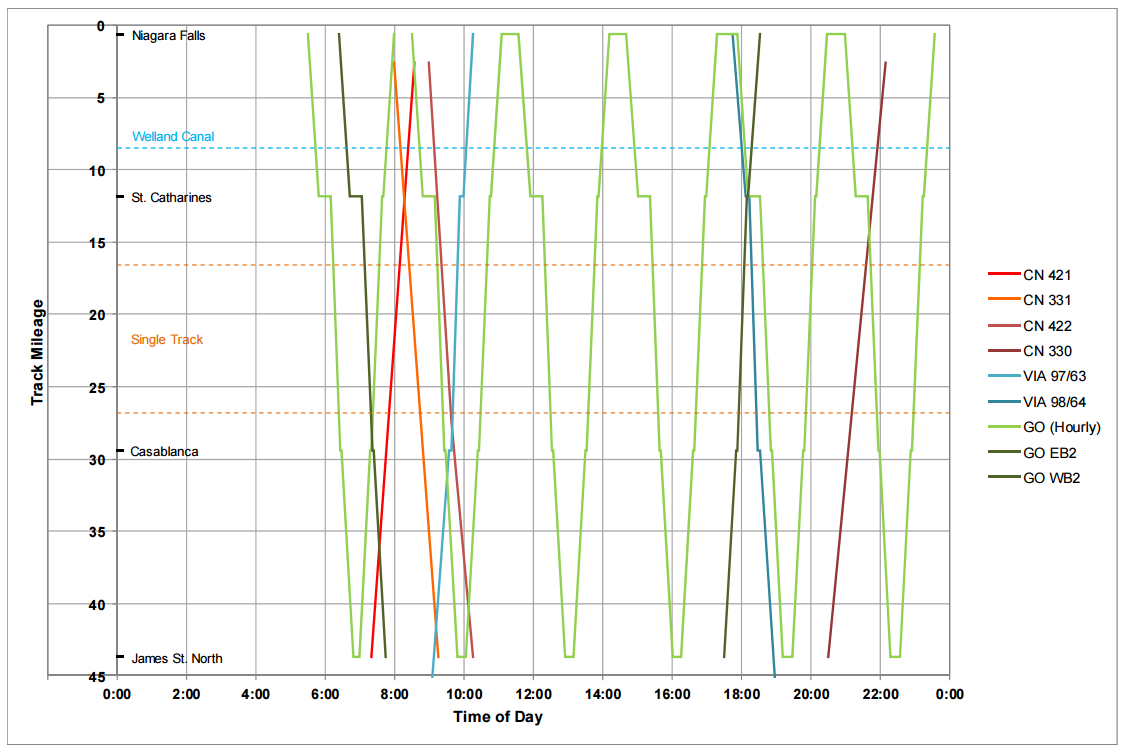Click the Welland Canal annotation text

[x=173, y=137]
